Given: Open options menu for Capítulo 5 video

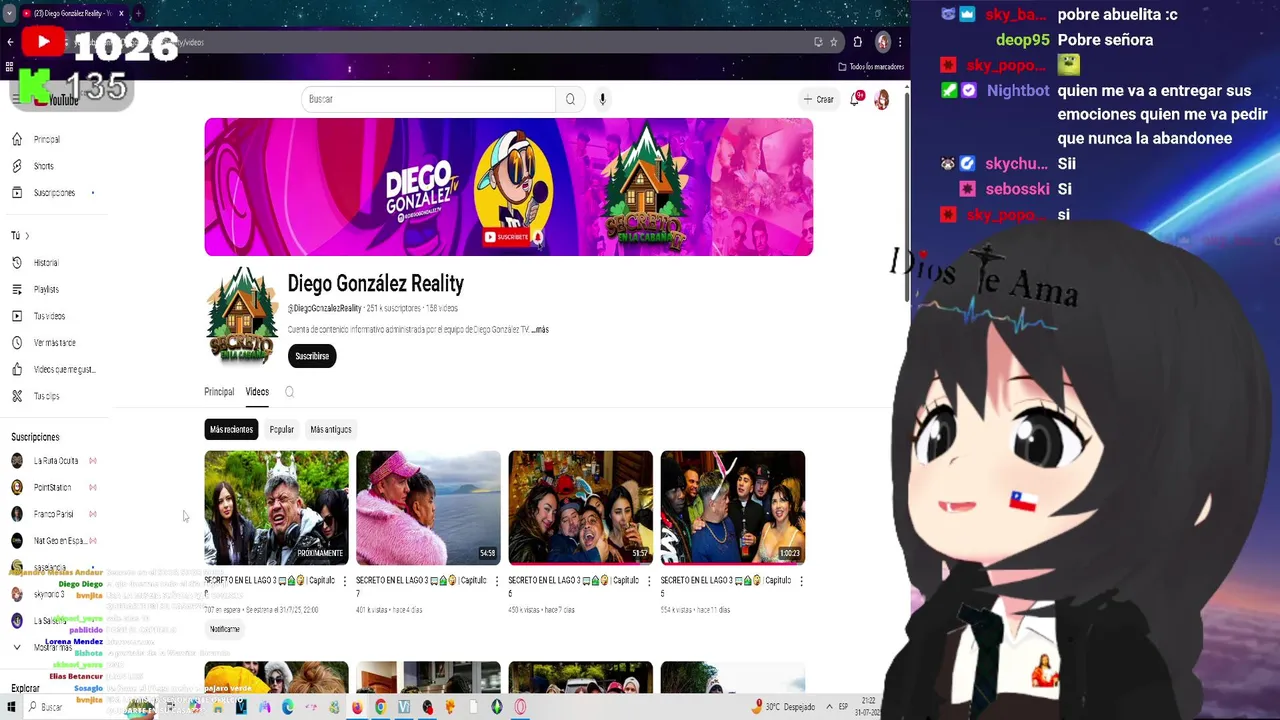Looking at the screenshot, I should click(x=801, y=581).
